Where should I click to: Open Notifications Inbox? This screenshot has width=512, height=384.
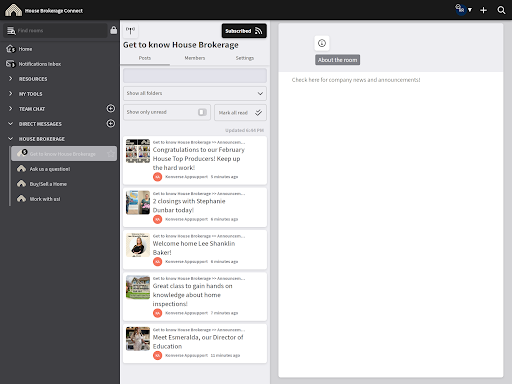[40, 64]
